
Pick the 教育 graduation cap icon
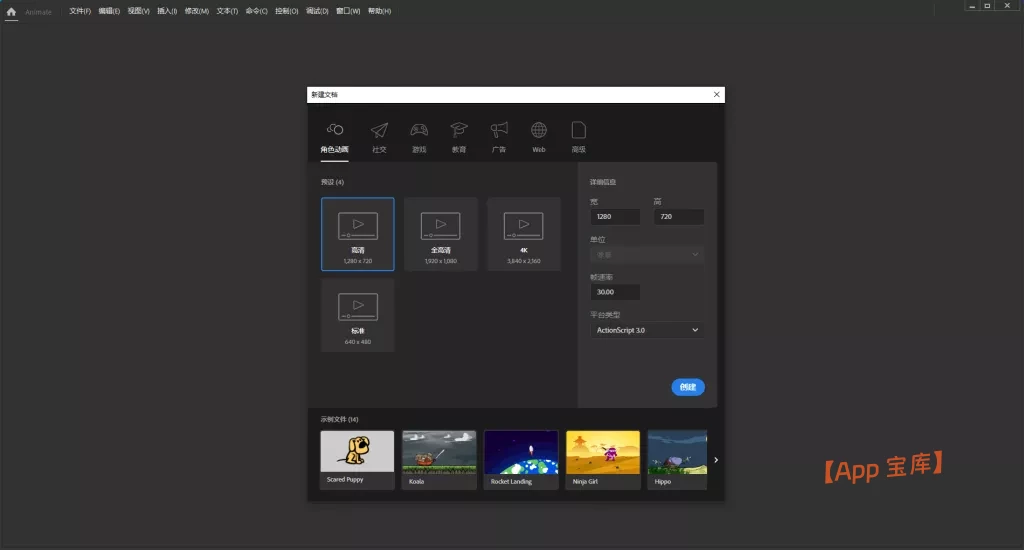click(458, 130)
